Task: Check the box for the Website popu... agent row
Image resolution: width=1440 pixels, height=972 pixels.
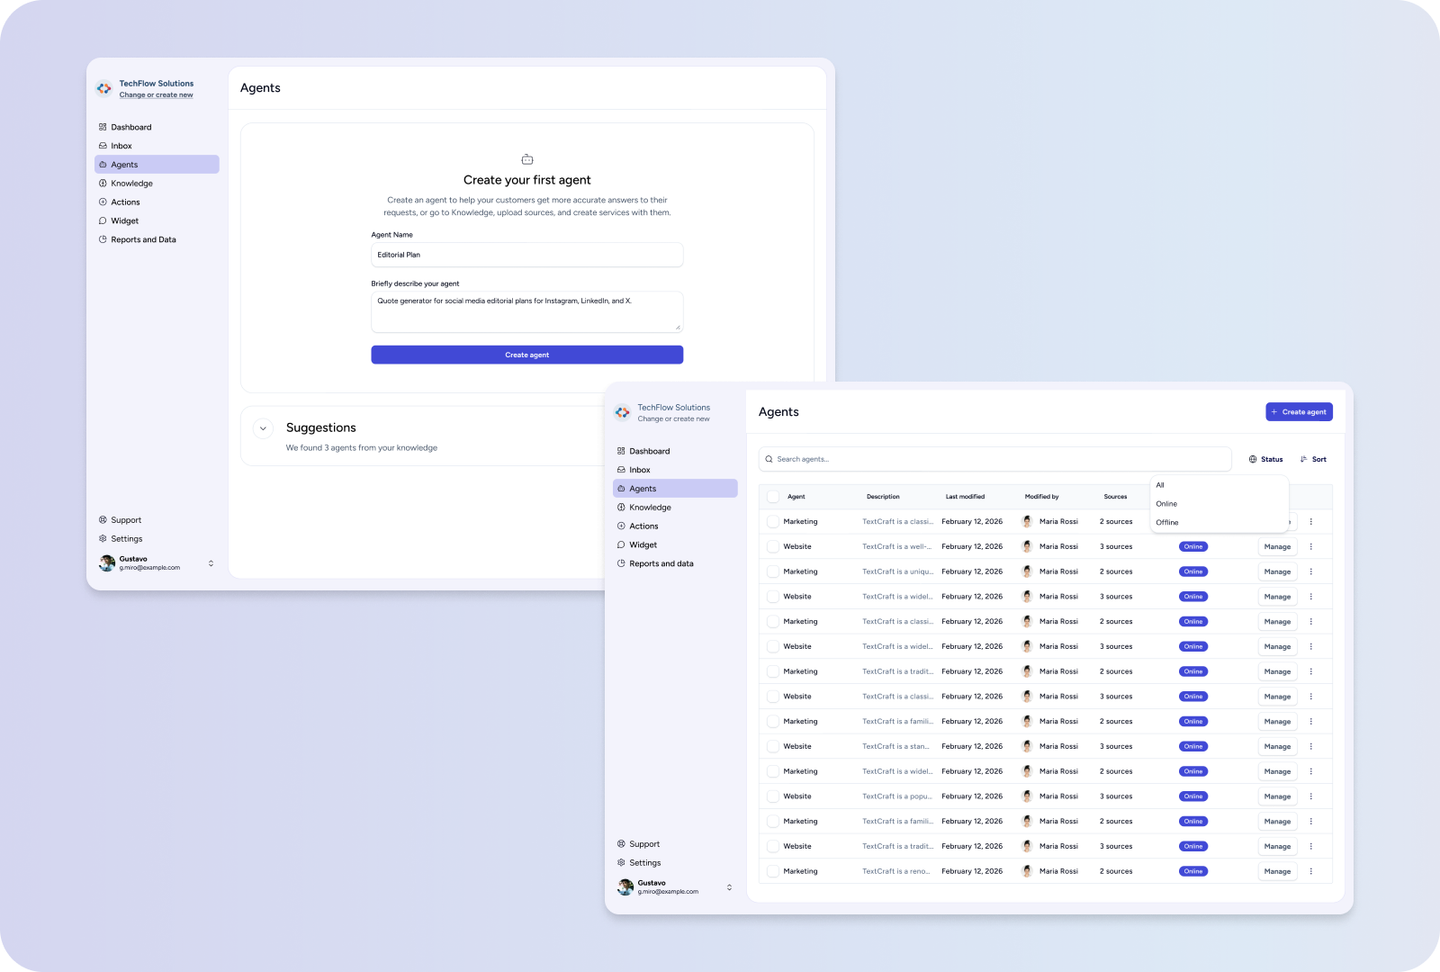Action: click(x=773, y=797)
